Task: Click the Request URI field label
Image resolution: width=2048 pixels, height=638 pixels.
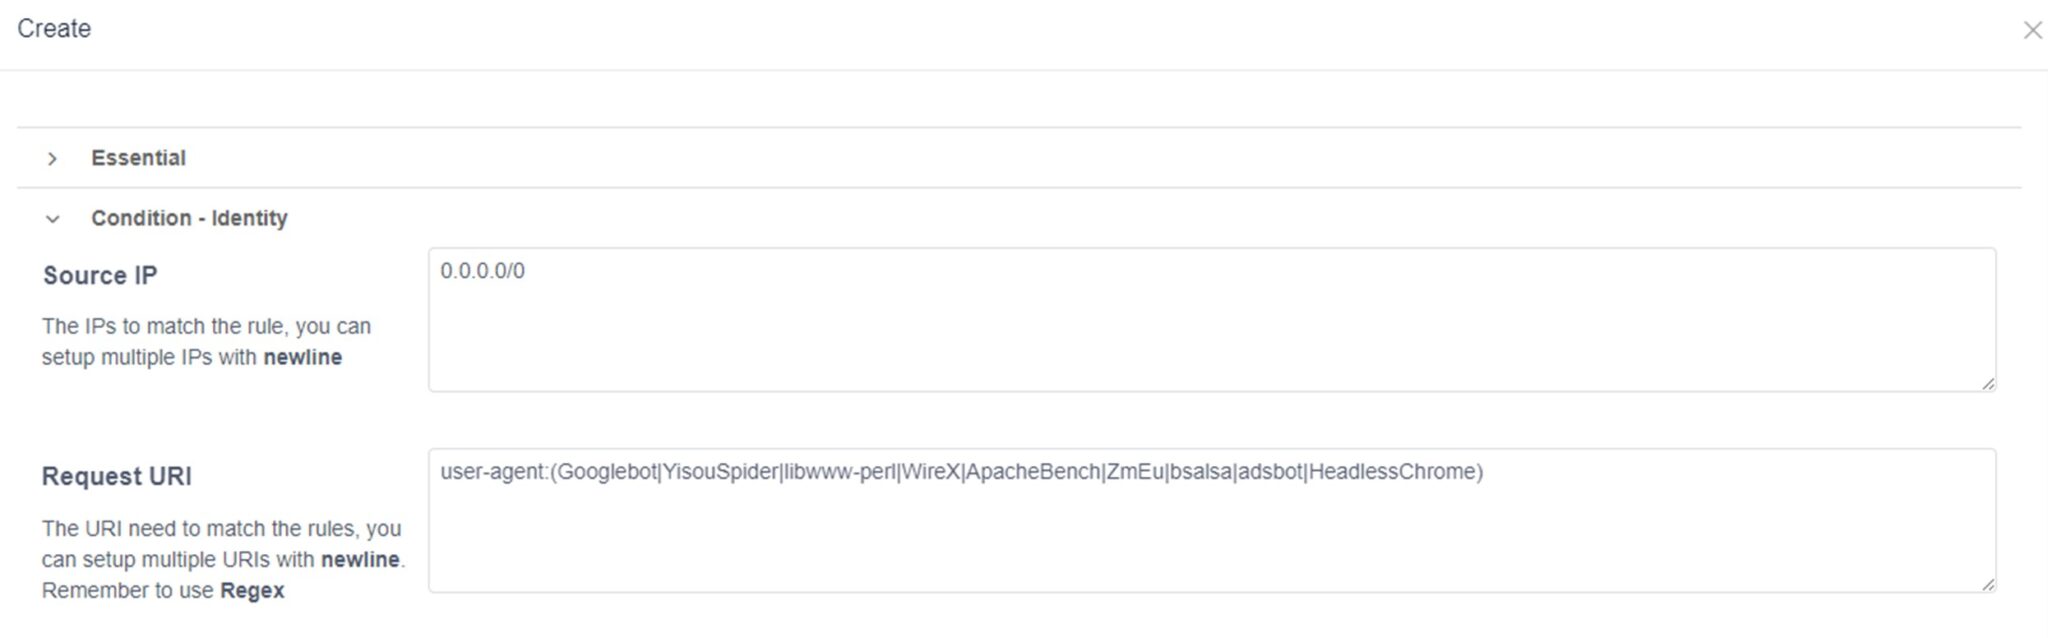Action: [117, 477]
